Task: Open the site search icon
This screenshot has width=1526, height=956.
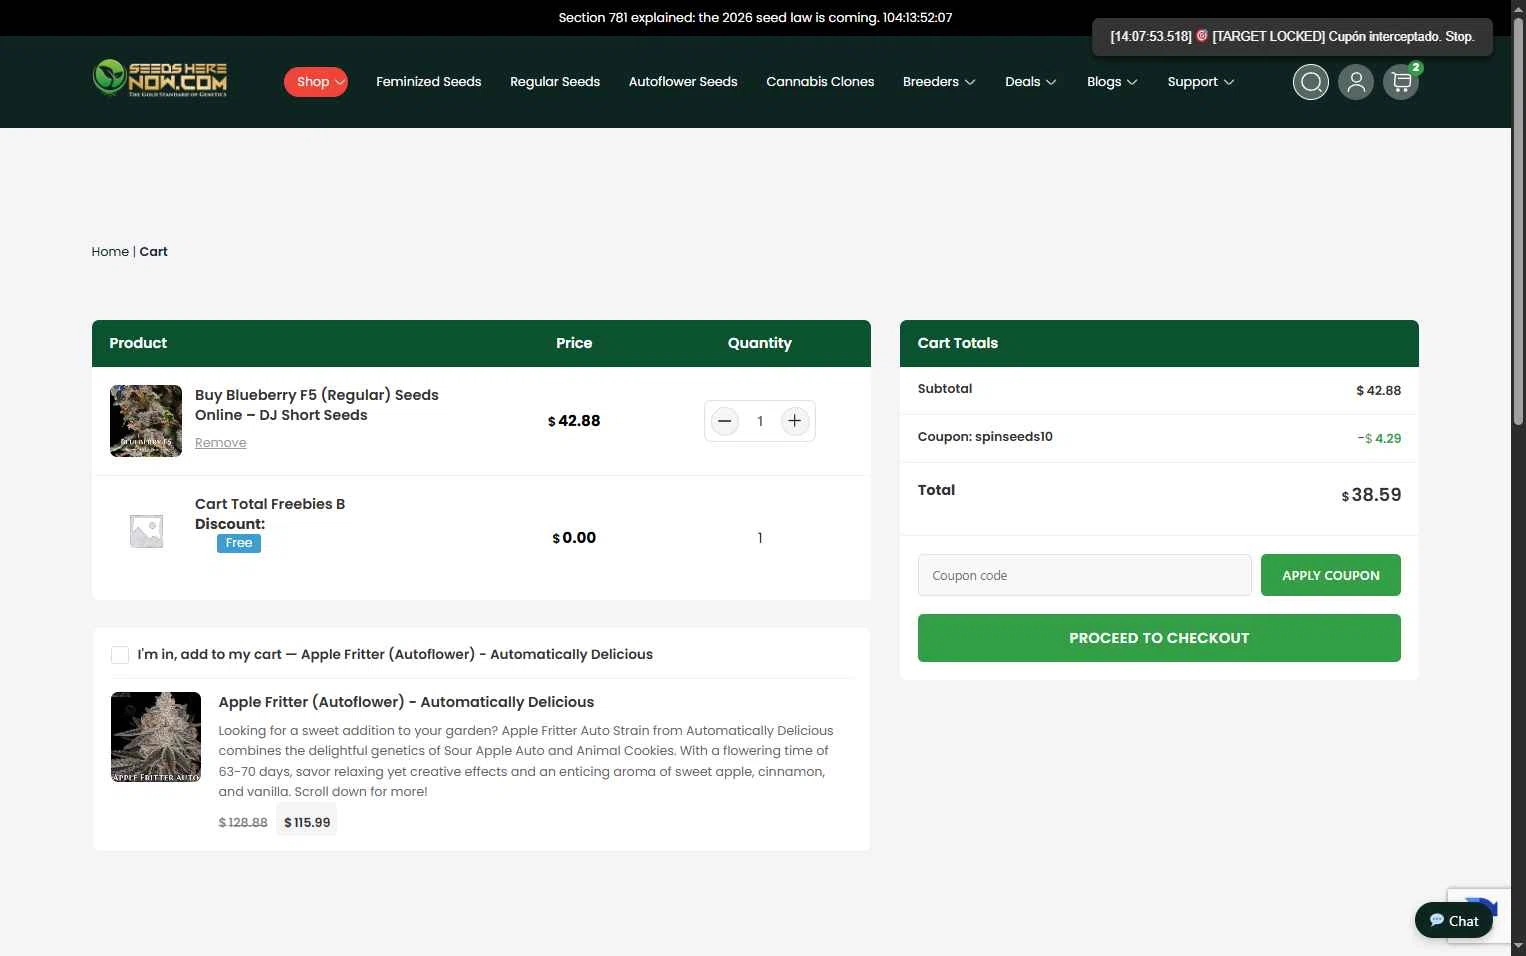Action: coord(1310,82)
